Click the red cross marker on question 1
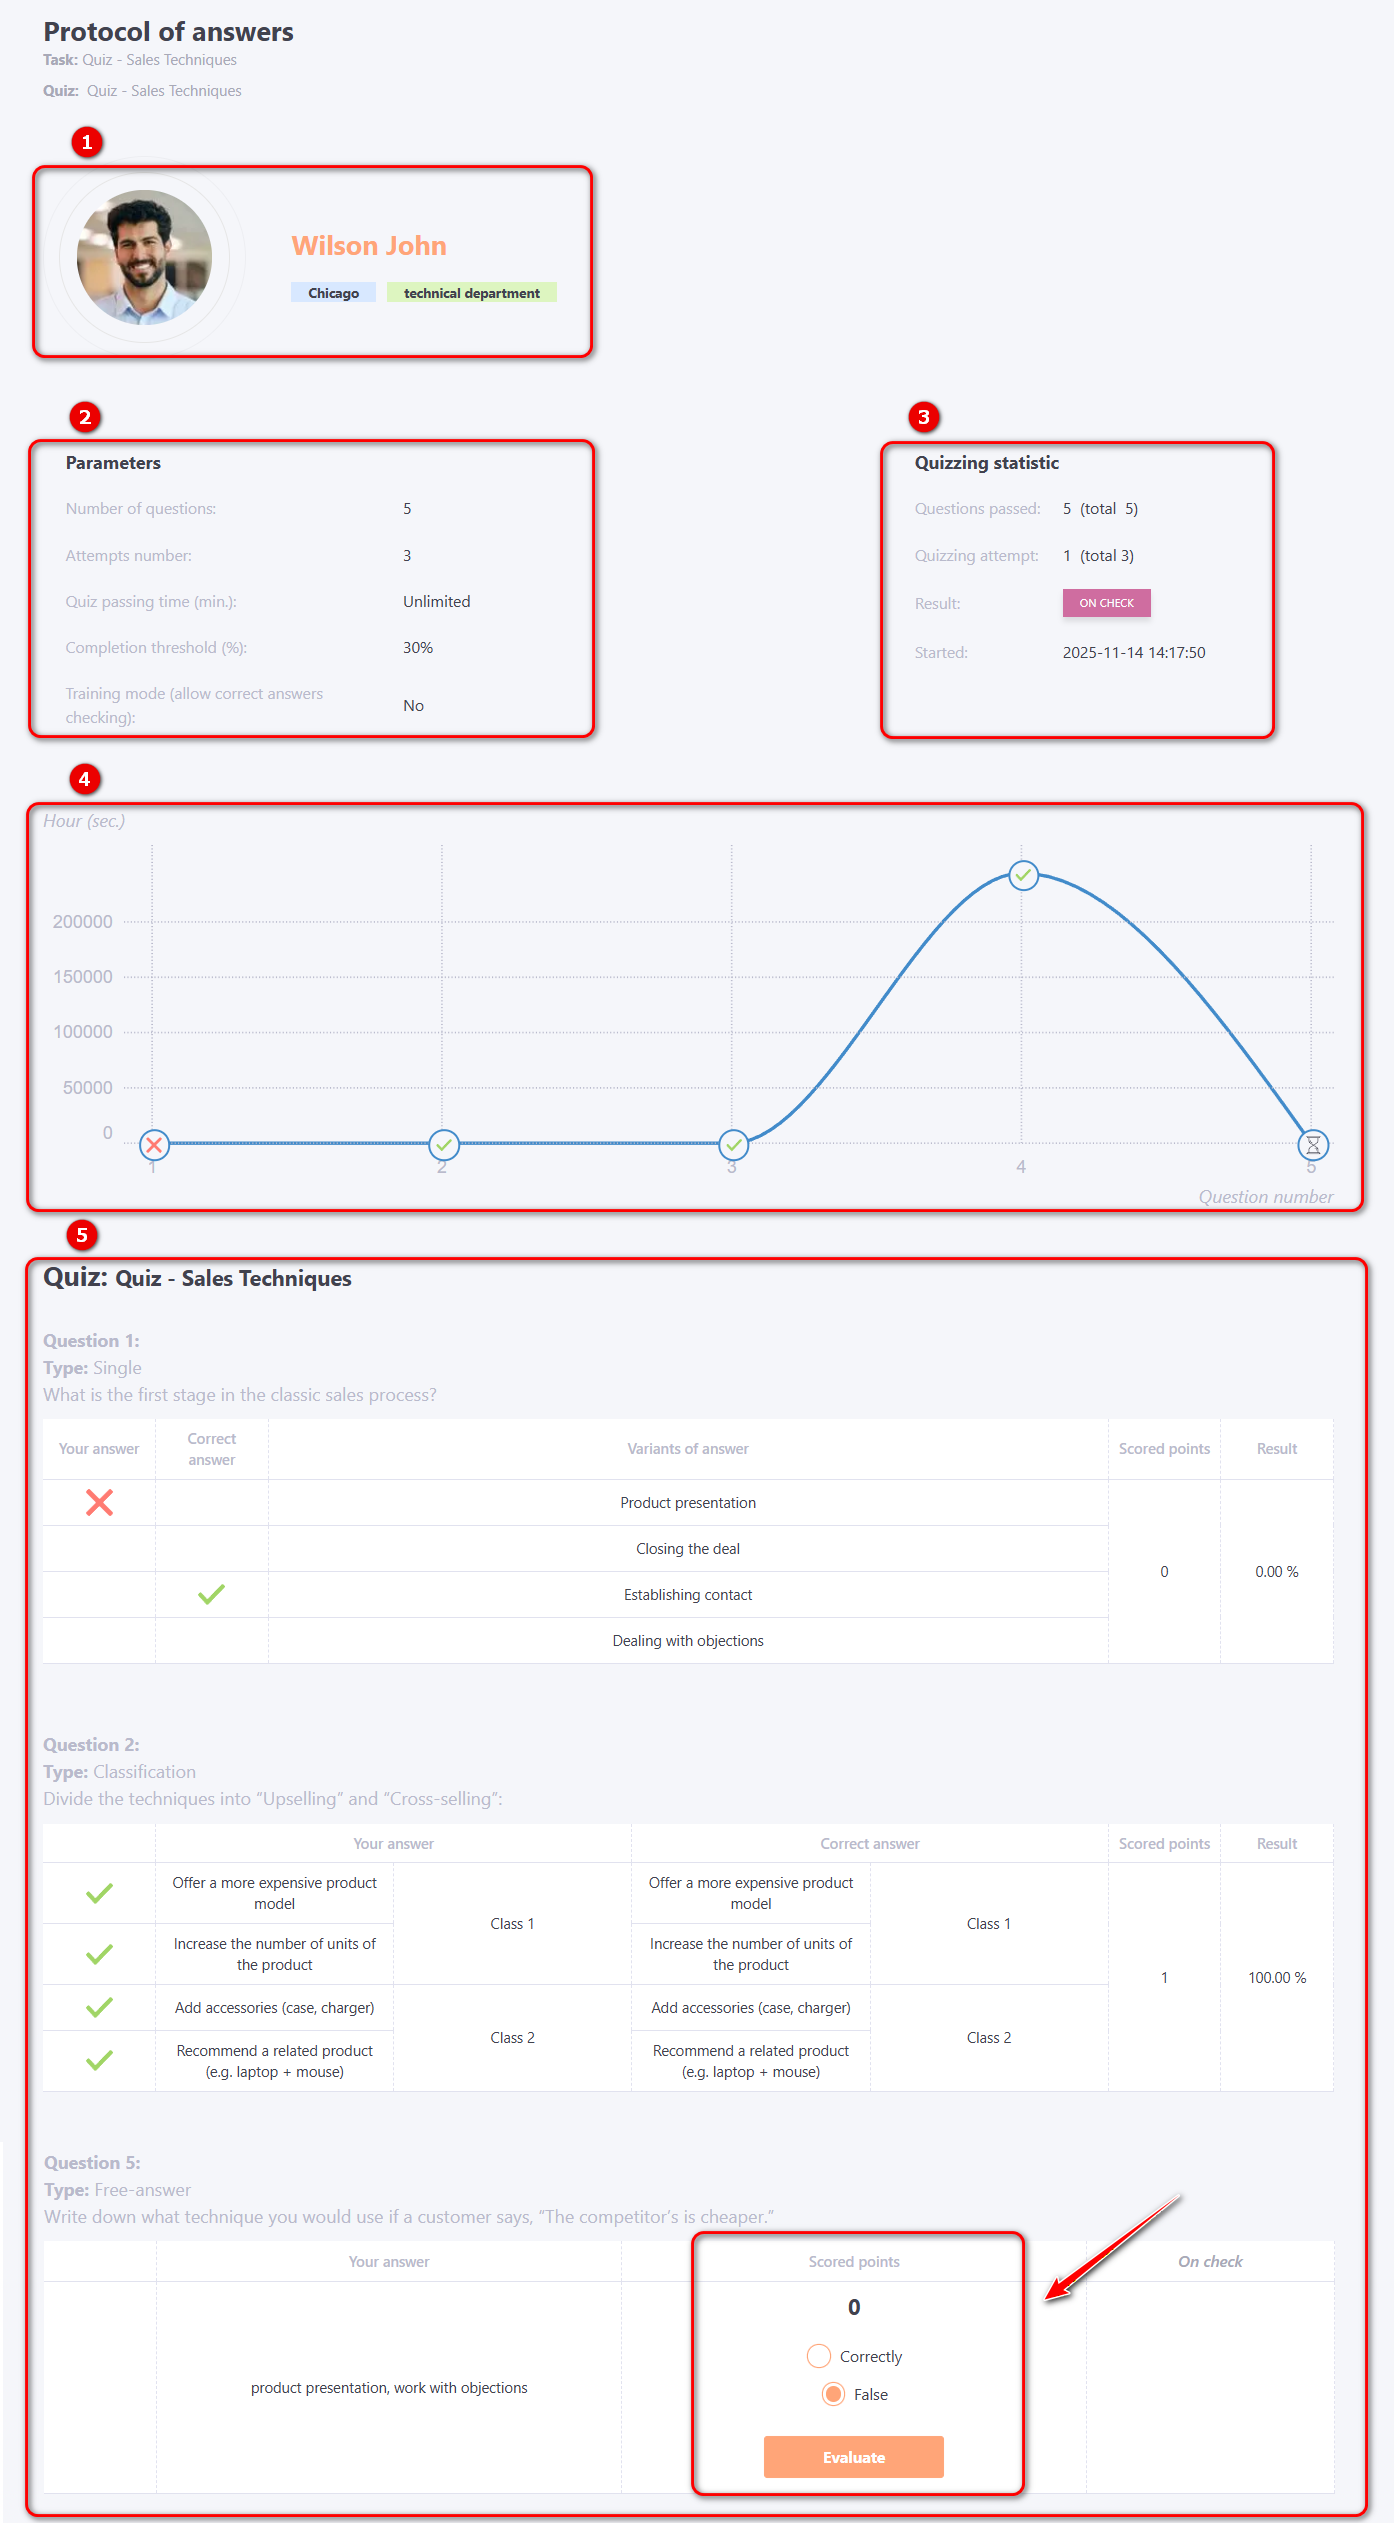This screenshot has height=2523, width=1394. 154,1144
